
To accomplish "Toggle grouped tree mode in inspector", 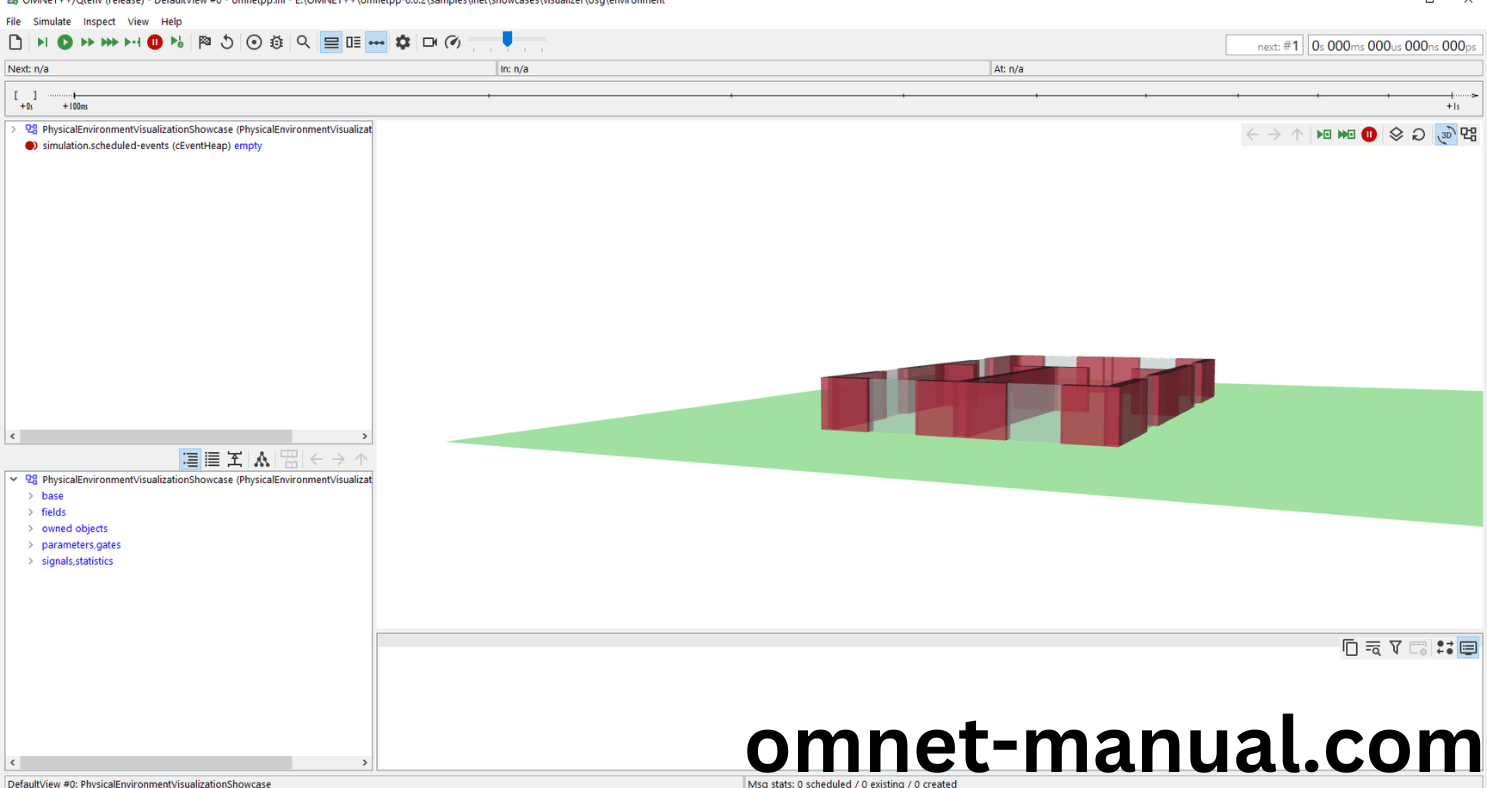I will tap(190, 459).
